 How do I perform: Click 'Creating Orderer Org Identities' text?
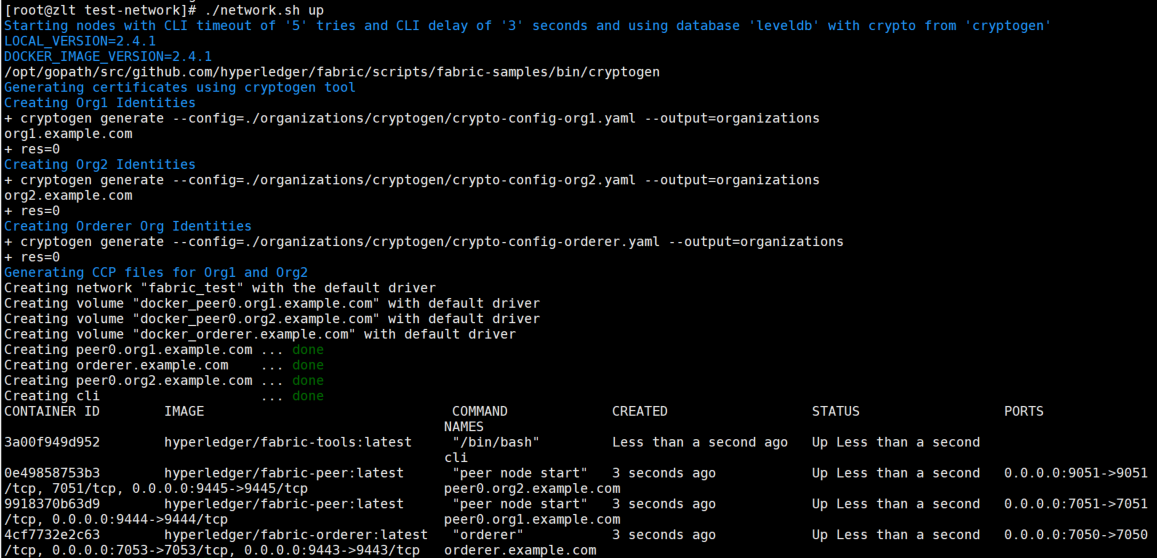click(128, 226)
